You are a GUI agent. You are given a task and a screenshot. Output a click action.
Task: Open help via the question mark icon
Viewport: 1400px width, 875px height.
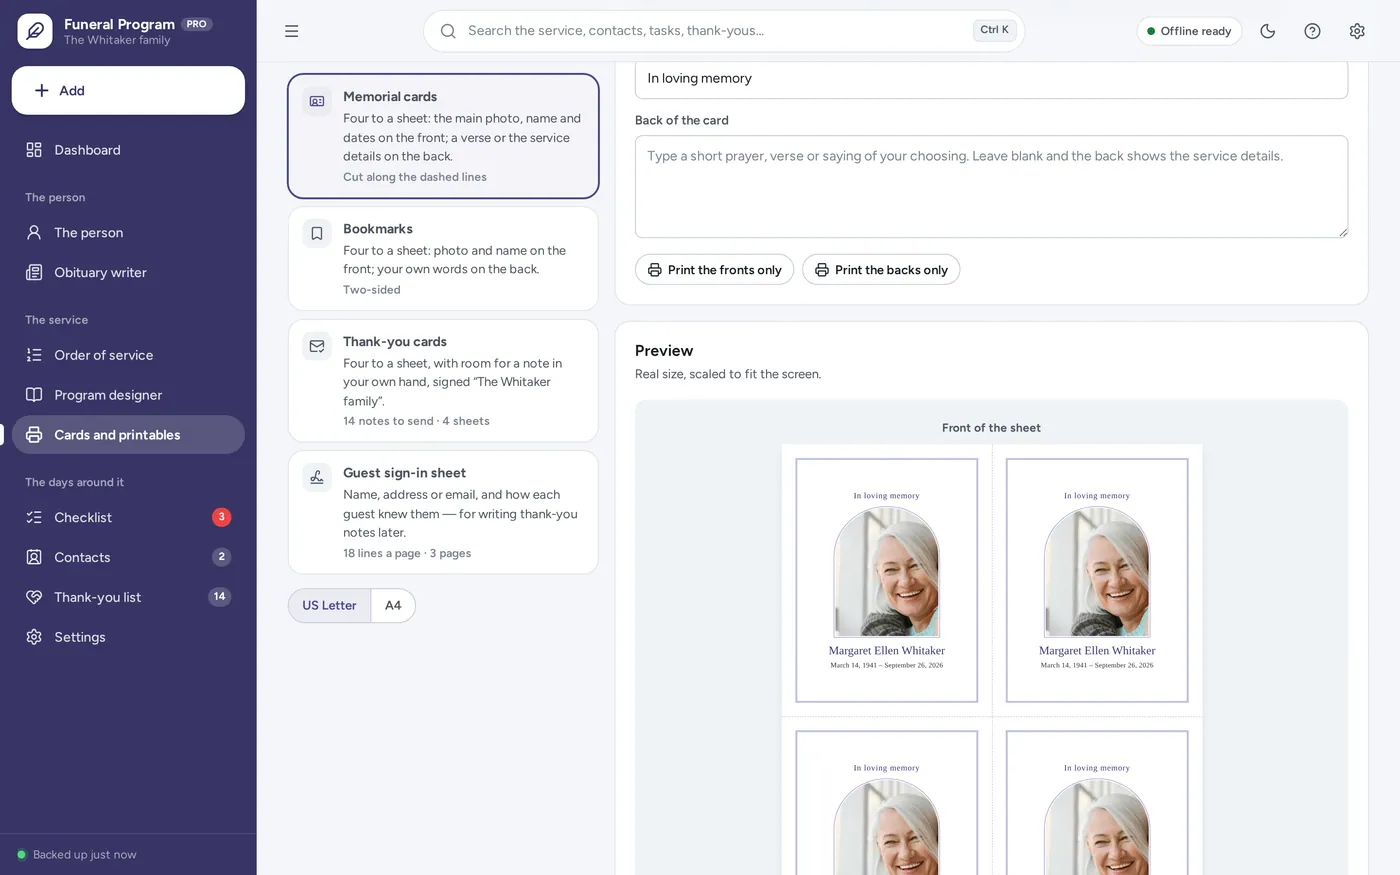[1312, 31]
